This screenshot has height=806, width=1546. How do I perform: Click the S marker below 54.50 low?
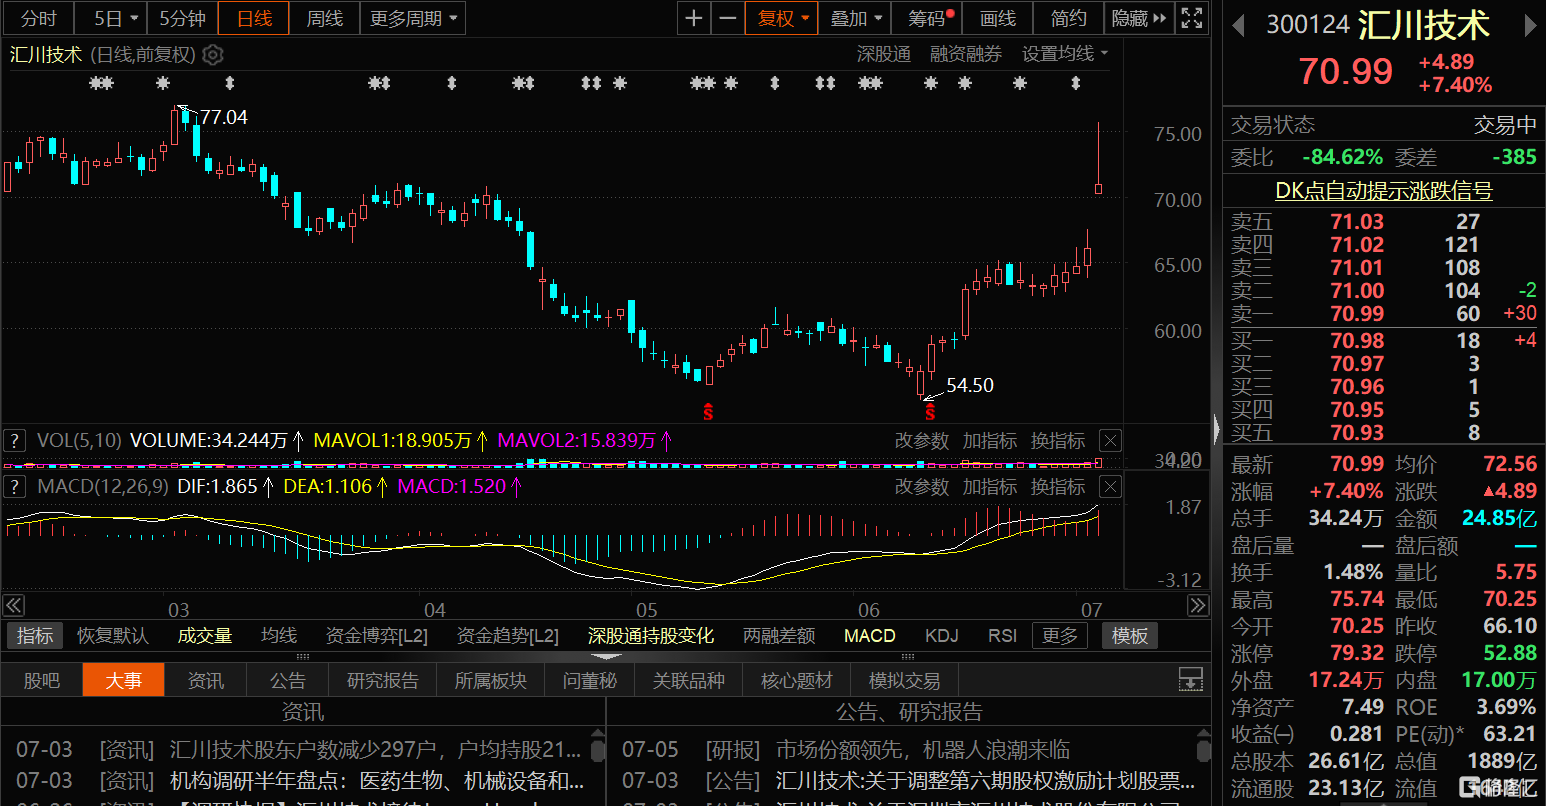pyautogui.click(x=929, y=410)
